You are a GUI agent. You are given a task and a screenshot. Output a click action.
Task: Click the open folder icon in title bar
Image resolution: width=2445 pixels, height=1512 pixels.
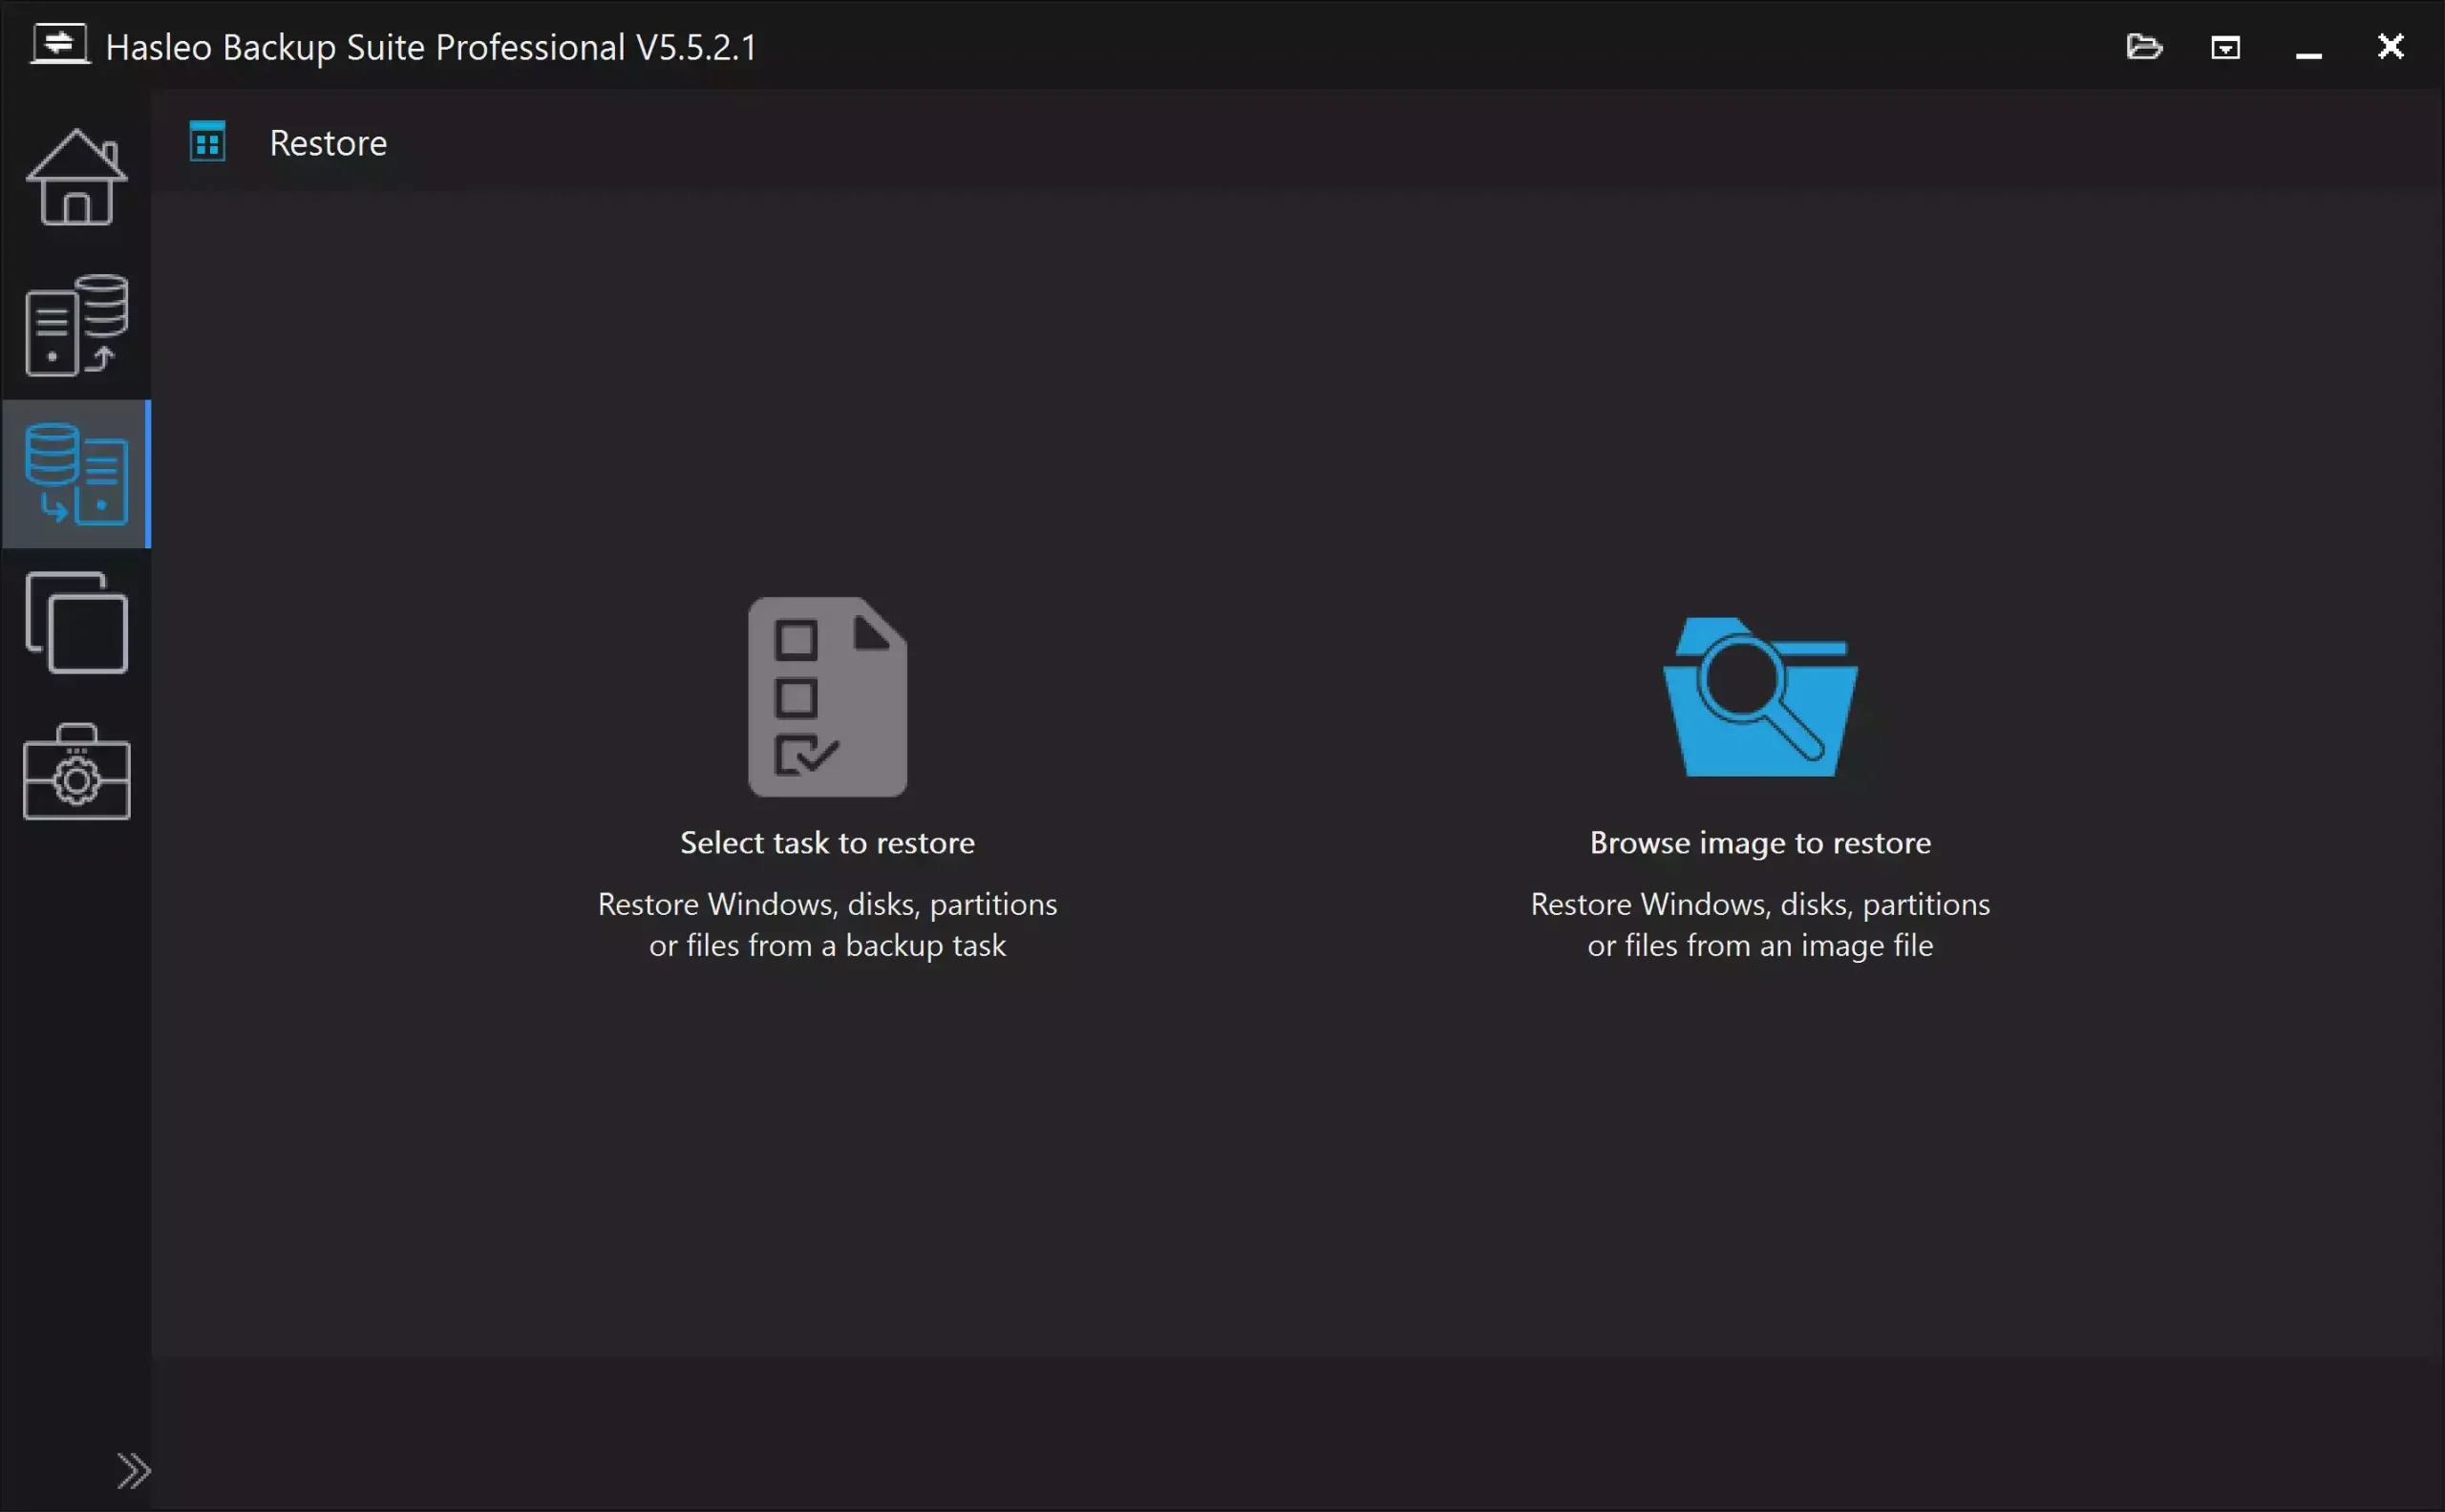(2143, 46)
